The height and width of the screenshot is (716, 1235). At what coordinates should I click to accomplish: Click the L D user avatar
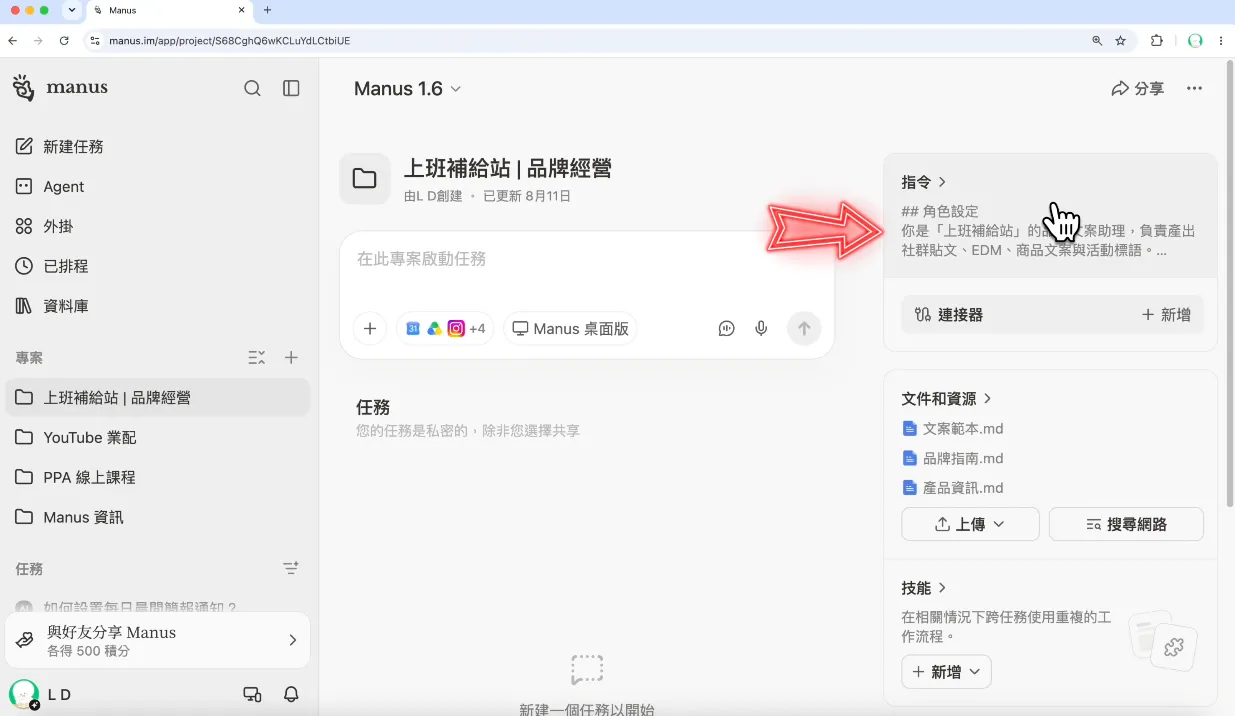point(23,694)
